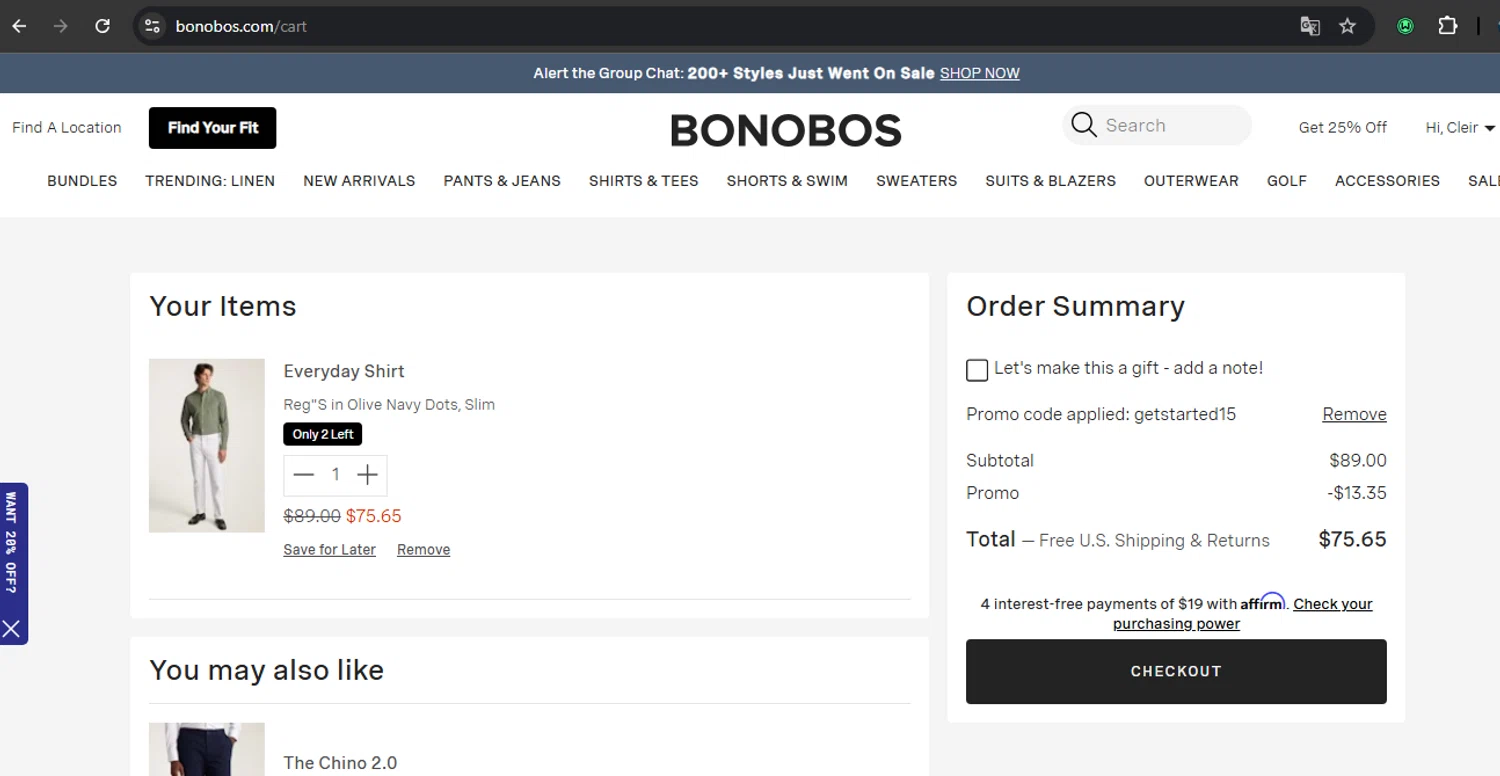Decrease shirt quantity with minus icon

304,475
